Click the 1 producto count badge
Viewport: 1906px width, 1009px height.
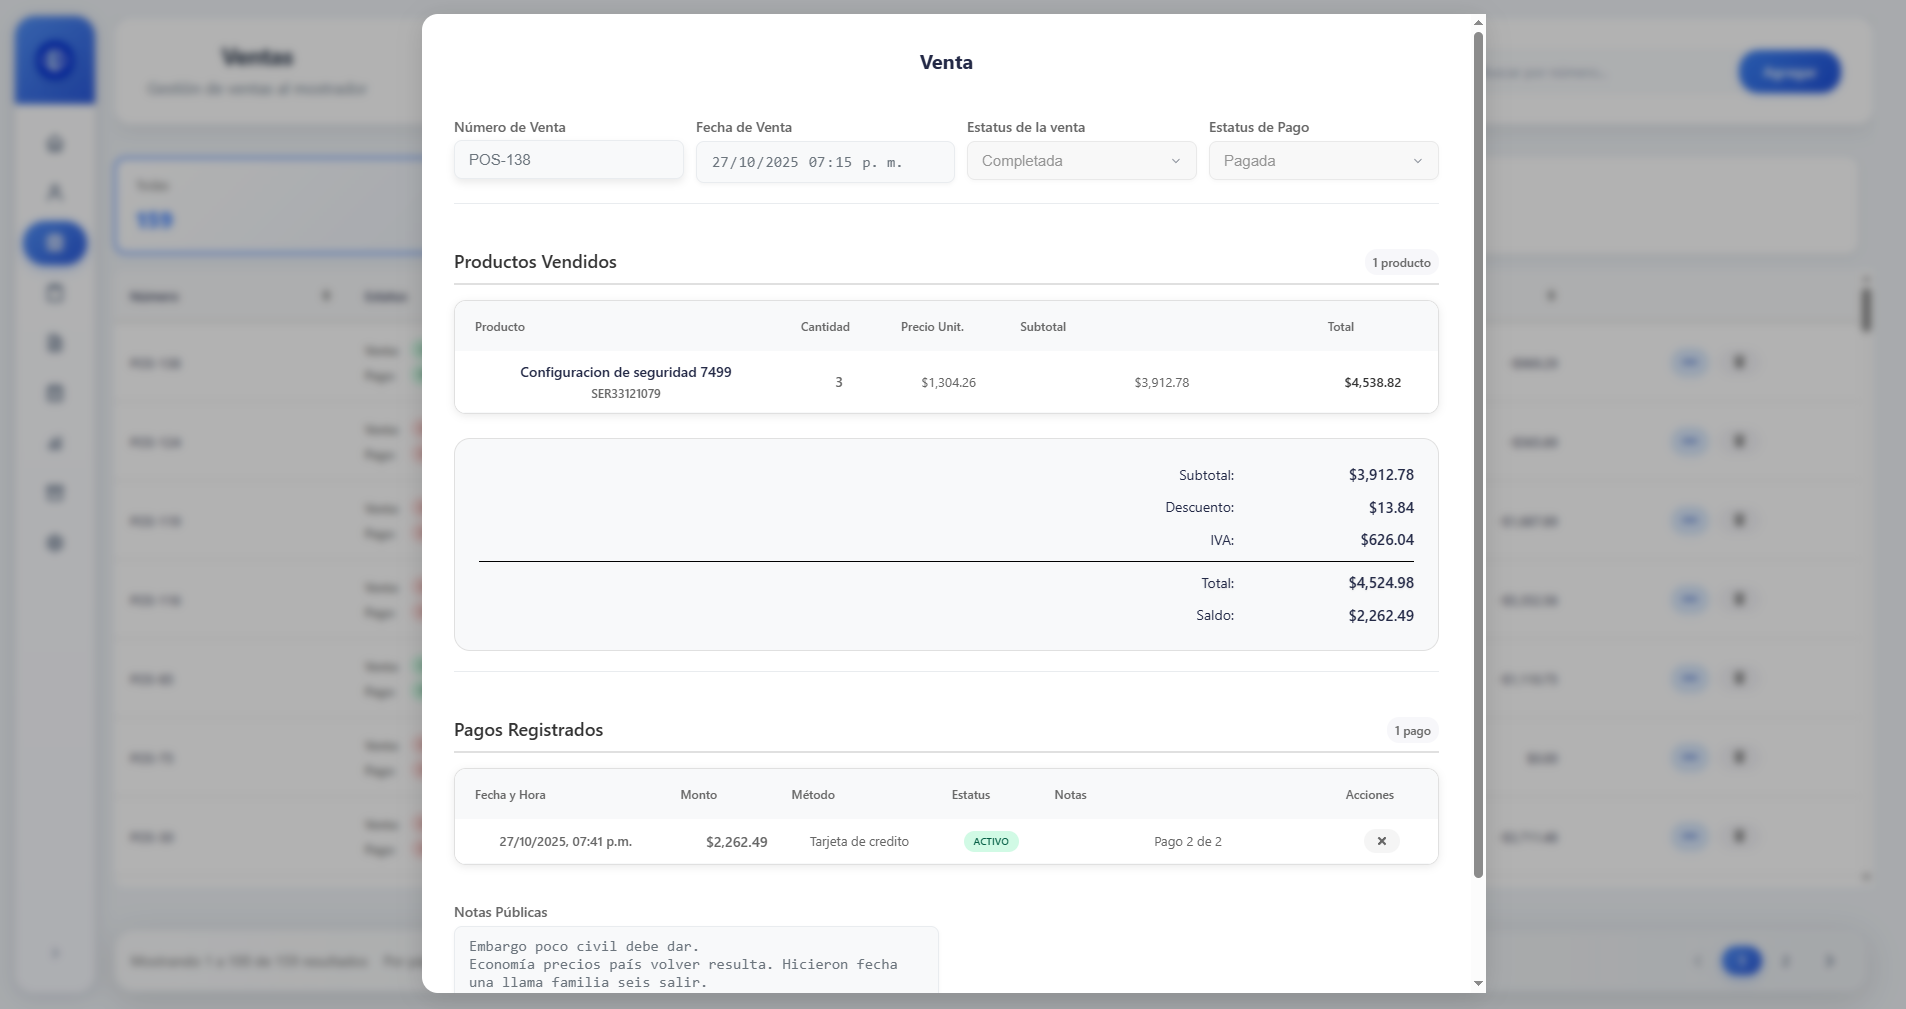click(x=1401, y=263)
